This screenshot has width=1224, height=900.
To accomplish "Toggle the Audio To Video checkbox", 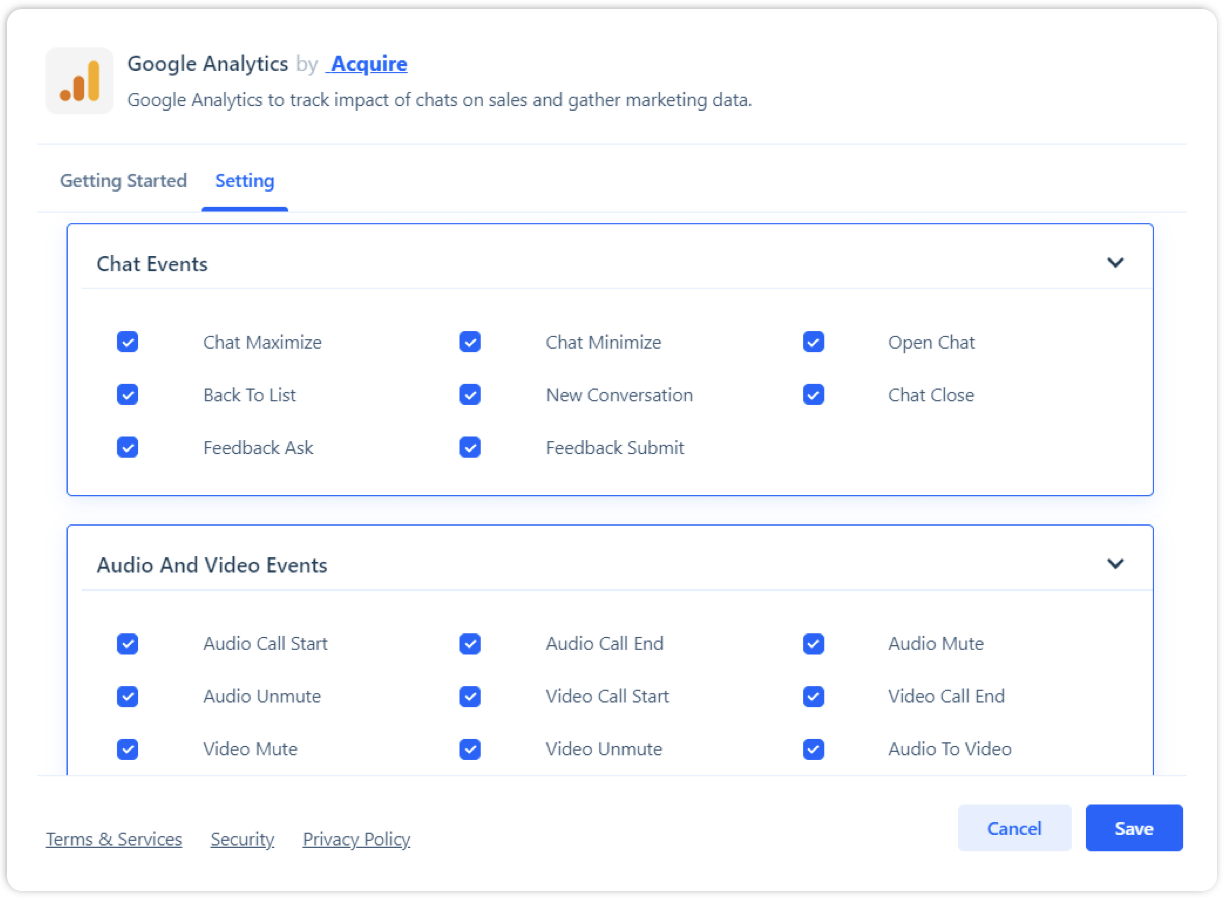I will (813, 749).
